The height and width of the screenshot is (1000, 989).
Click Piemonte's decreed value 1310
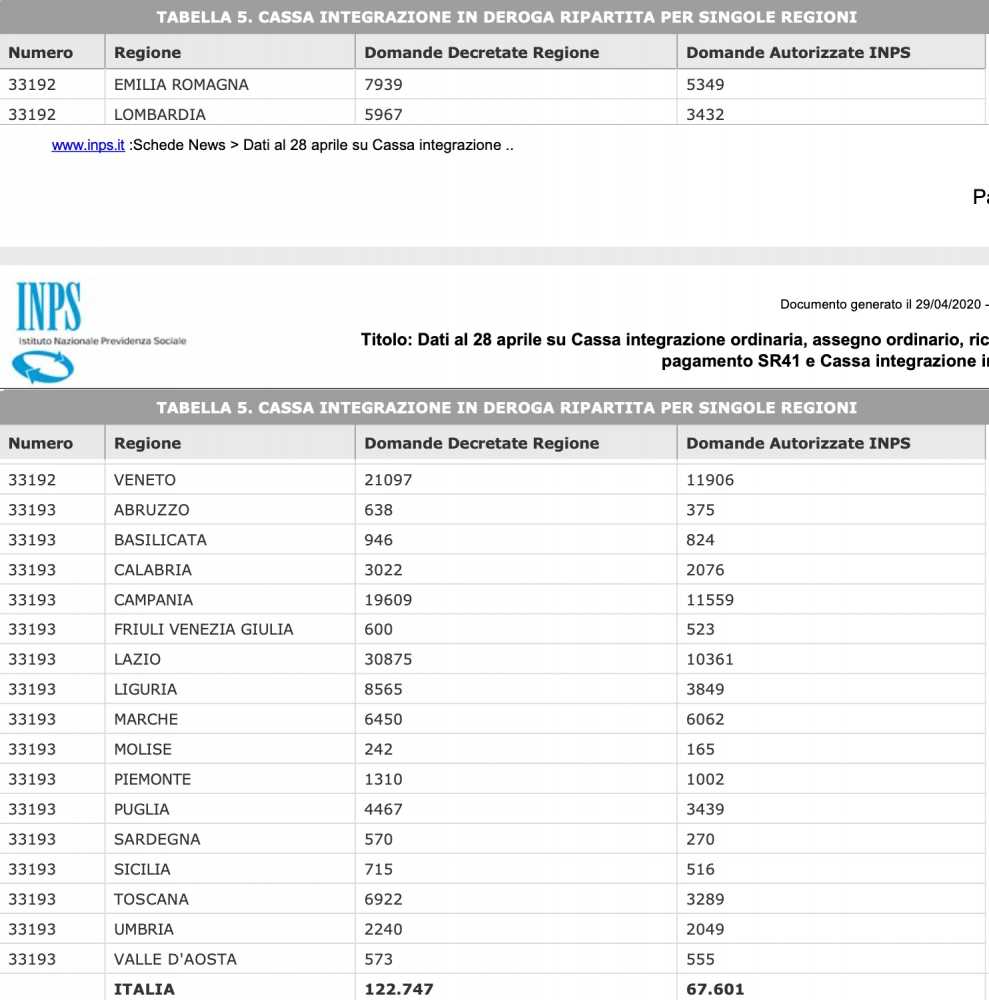(x=383, y=779)
